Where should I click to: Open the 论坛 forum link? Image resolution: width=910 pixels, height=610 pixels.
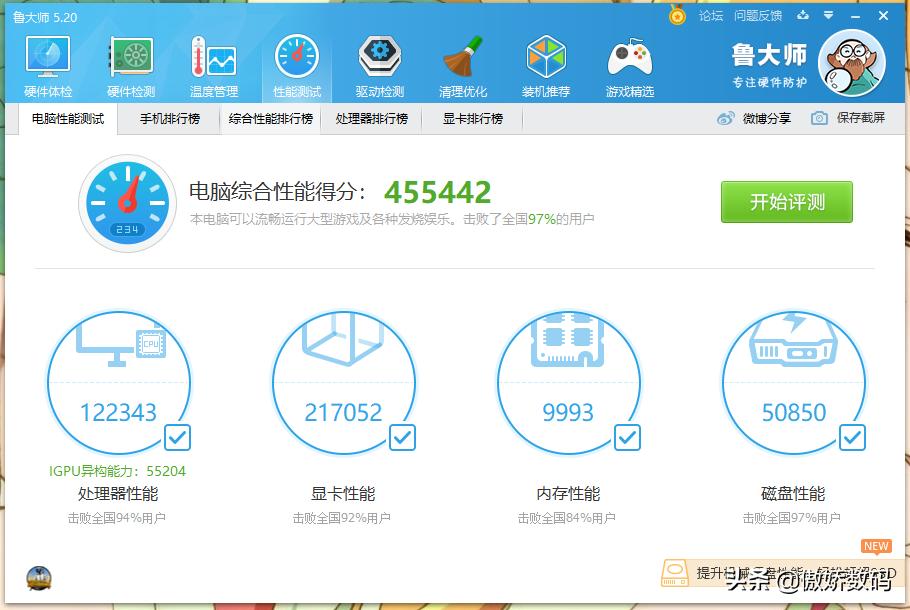[711, 16]
